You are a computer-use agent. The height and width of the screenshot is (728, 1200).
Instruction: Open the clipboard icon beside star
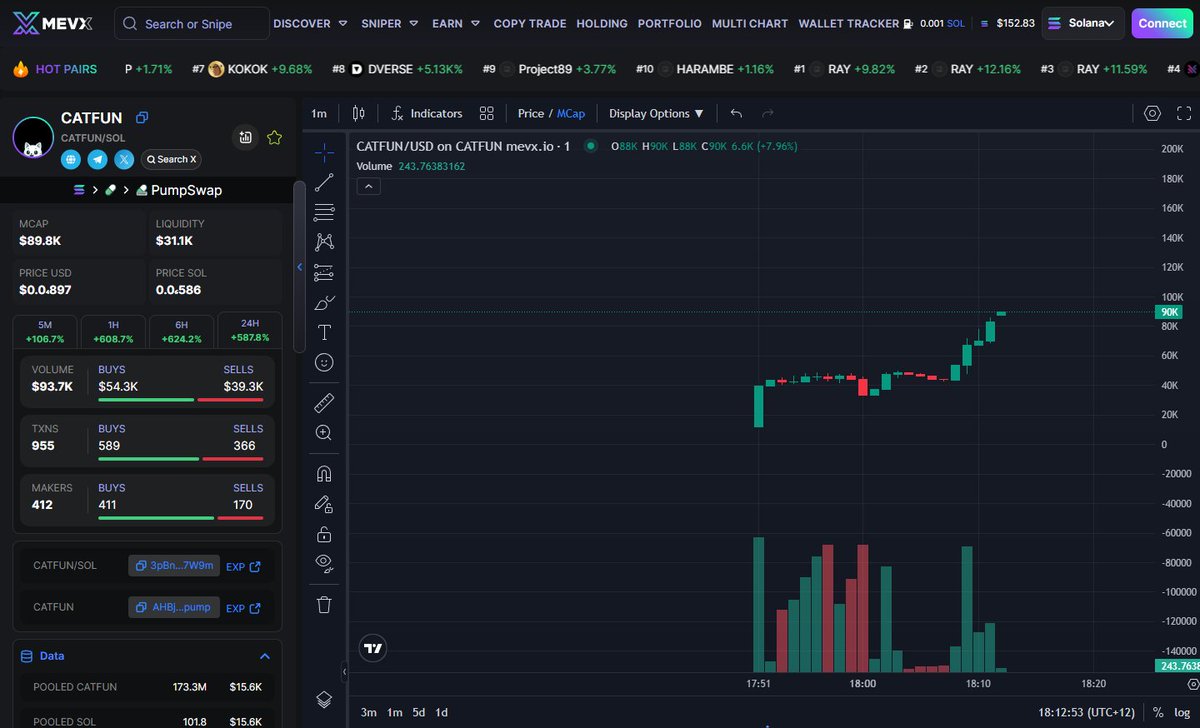click(x=245, y=138)
